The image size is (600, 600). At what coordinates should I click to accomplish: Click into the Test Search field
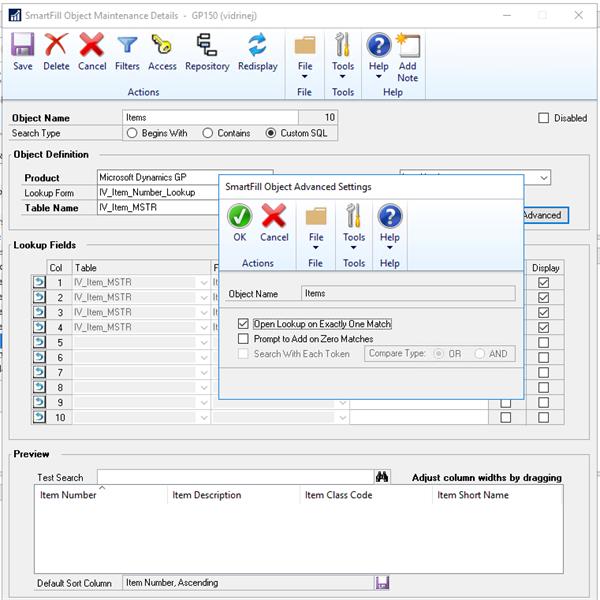[x=234, y=477]
